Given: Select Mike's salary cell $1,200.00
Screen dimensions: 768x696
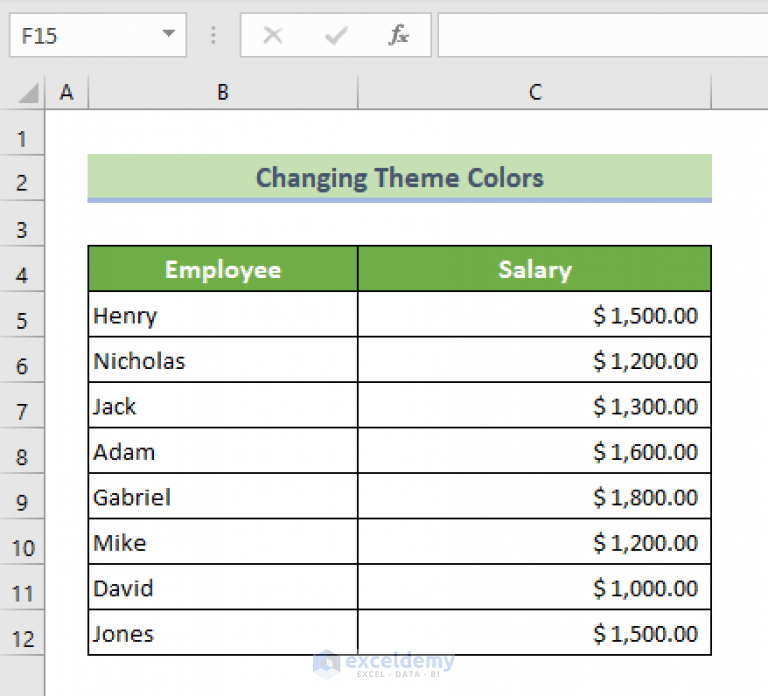Looking at the screenshot, I should click(x=534, y=542).
